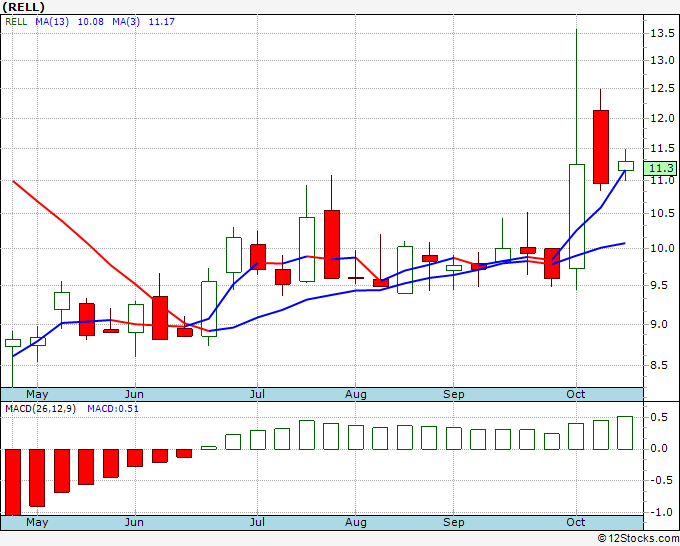Open the 12Stocks.com watermark link
Image resolution: width=680 pixels, height=546 pixels.
click(x=638, y=538)
